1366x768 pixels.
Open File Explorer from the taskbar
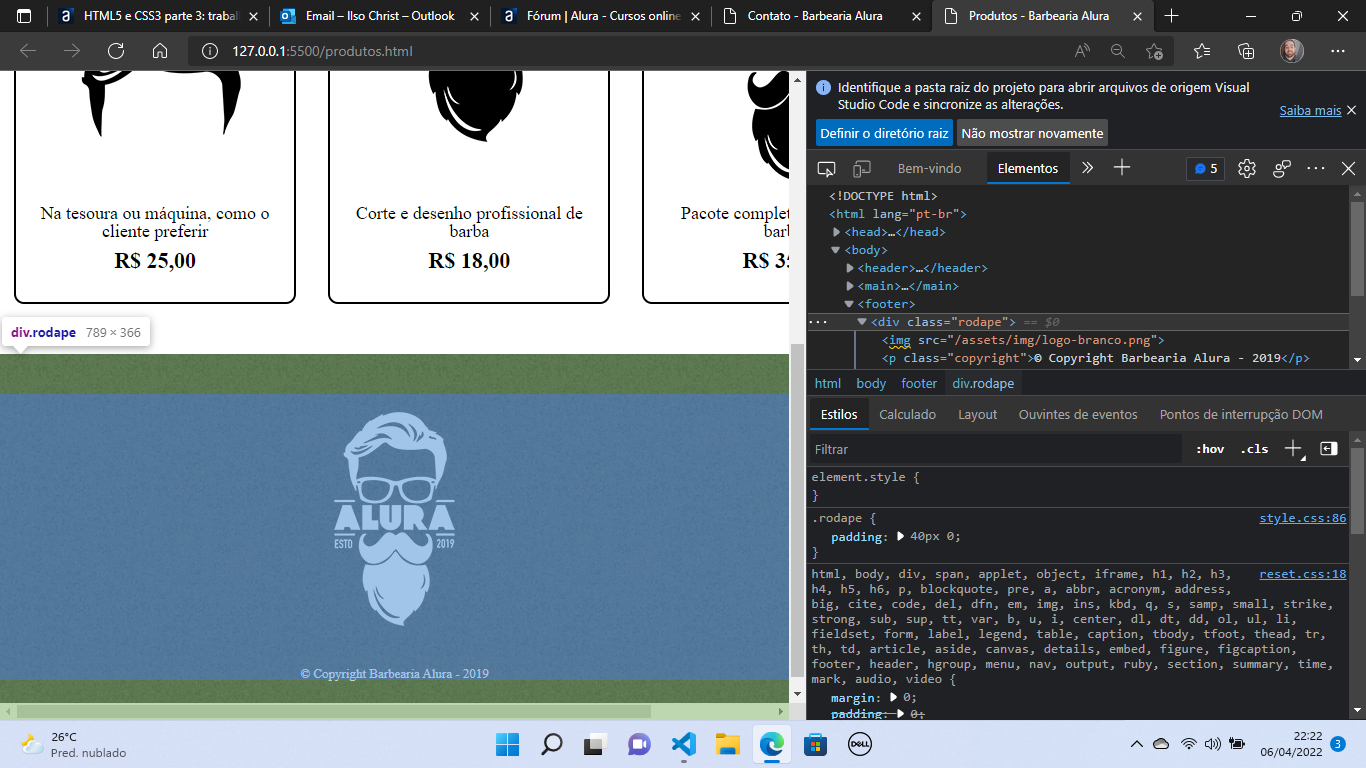[x=727, y=744]
